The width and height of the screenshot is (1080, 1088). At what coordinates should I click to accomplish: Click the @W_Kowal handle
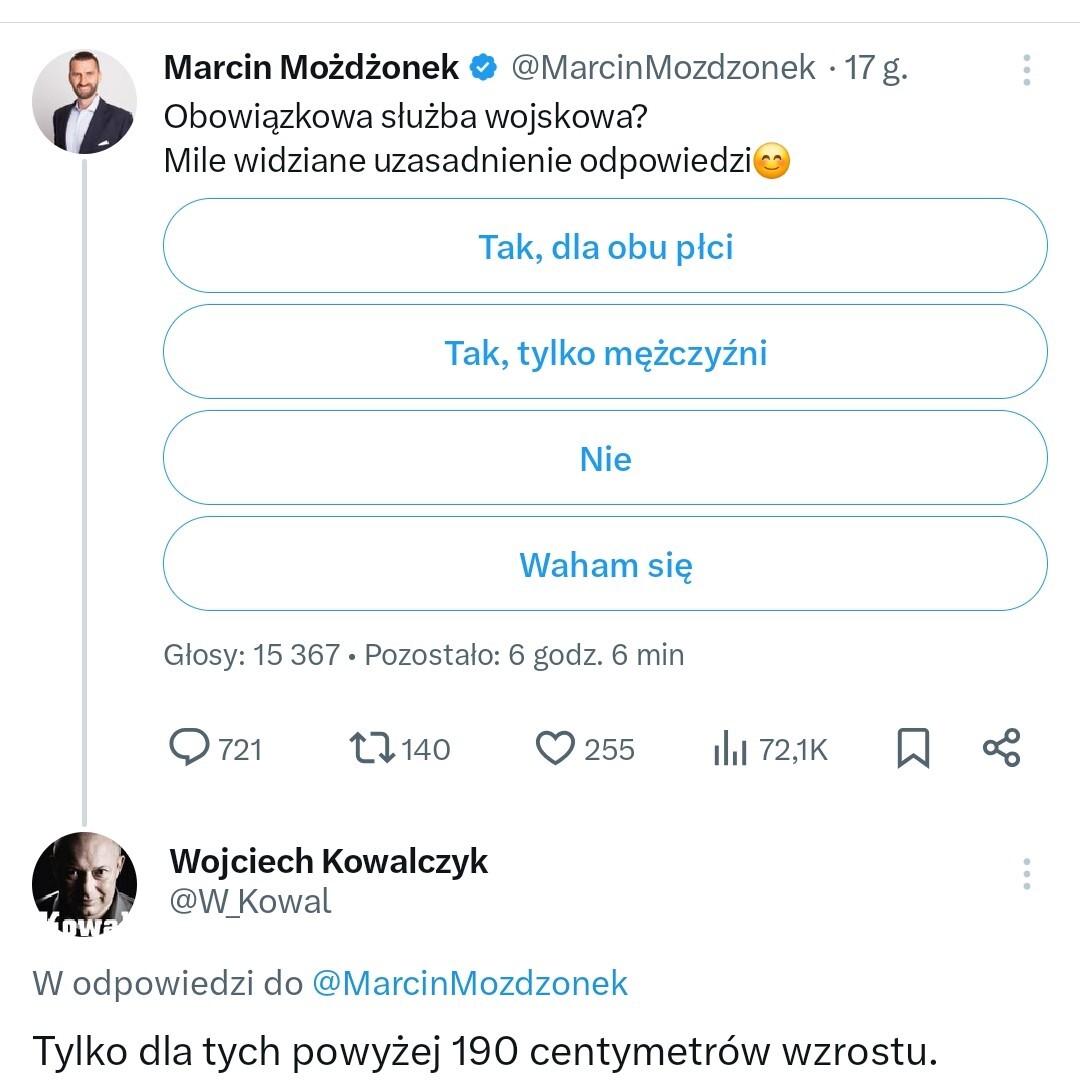pos(250,901)
